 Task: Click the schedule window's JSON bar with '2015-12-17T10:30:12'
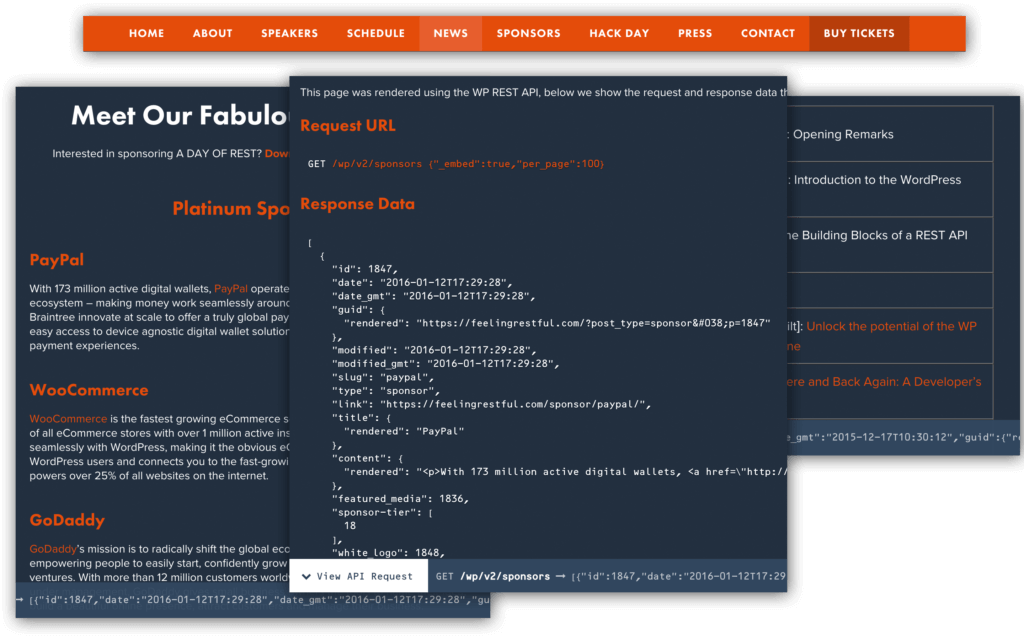coord(903,438)
